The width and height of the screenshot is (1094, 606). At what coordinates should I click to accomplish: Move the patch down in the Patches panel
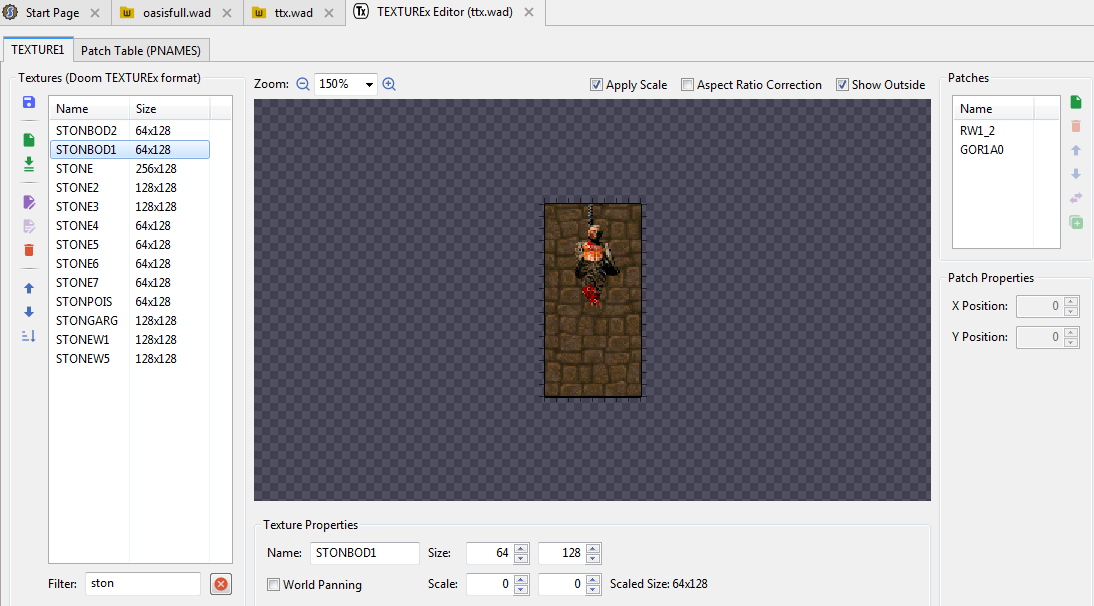1076,174
